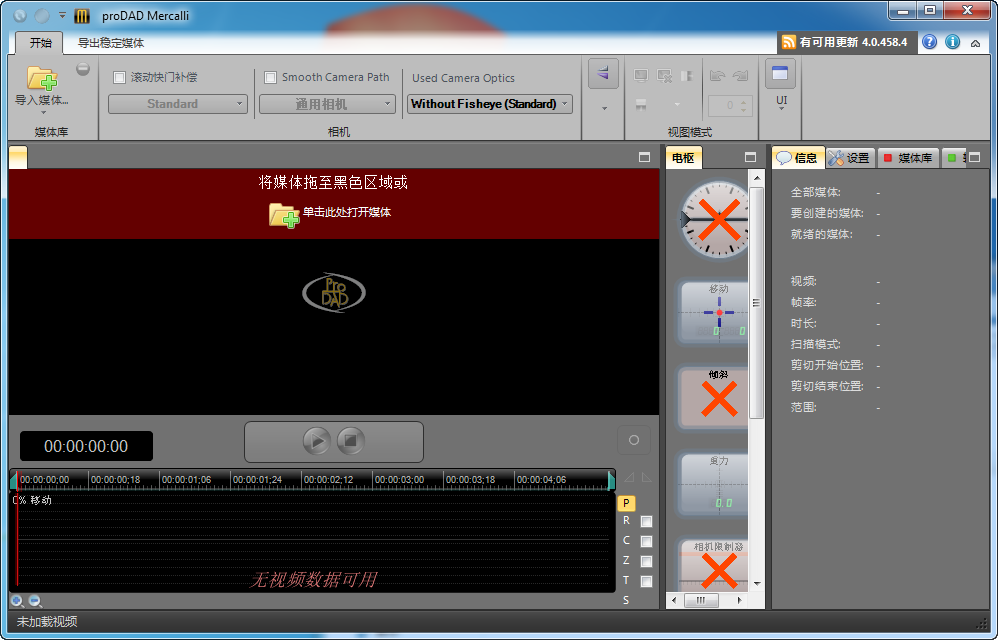Select the 设置 tab
The height and width of the screenshot is (640, 998).
(851, 158)
